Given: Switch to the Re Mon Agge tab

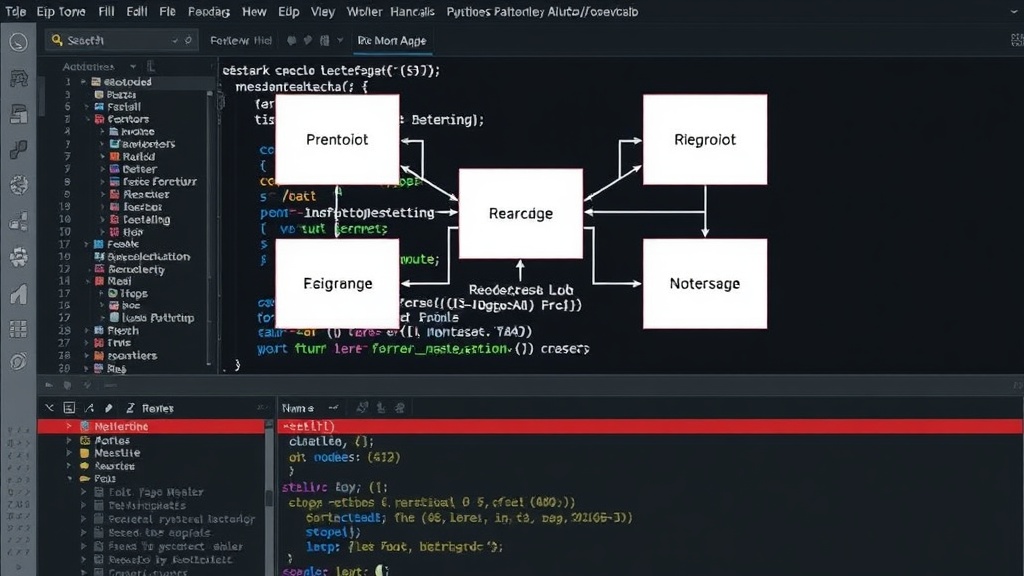Looking at the screenshot, I should click(392, 40).
